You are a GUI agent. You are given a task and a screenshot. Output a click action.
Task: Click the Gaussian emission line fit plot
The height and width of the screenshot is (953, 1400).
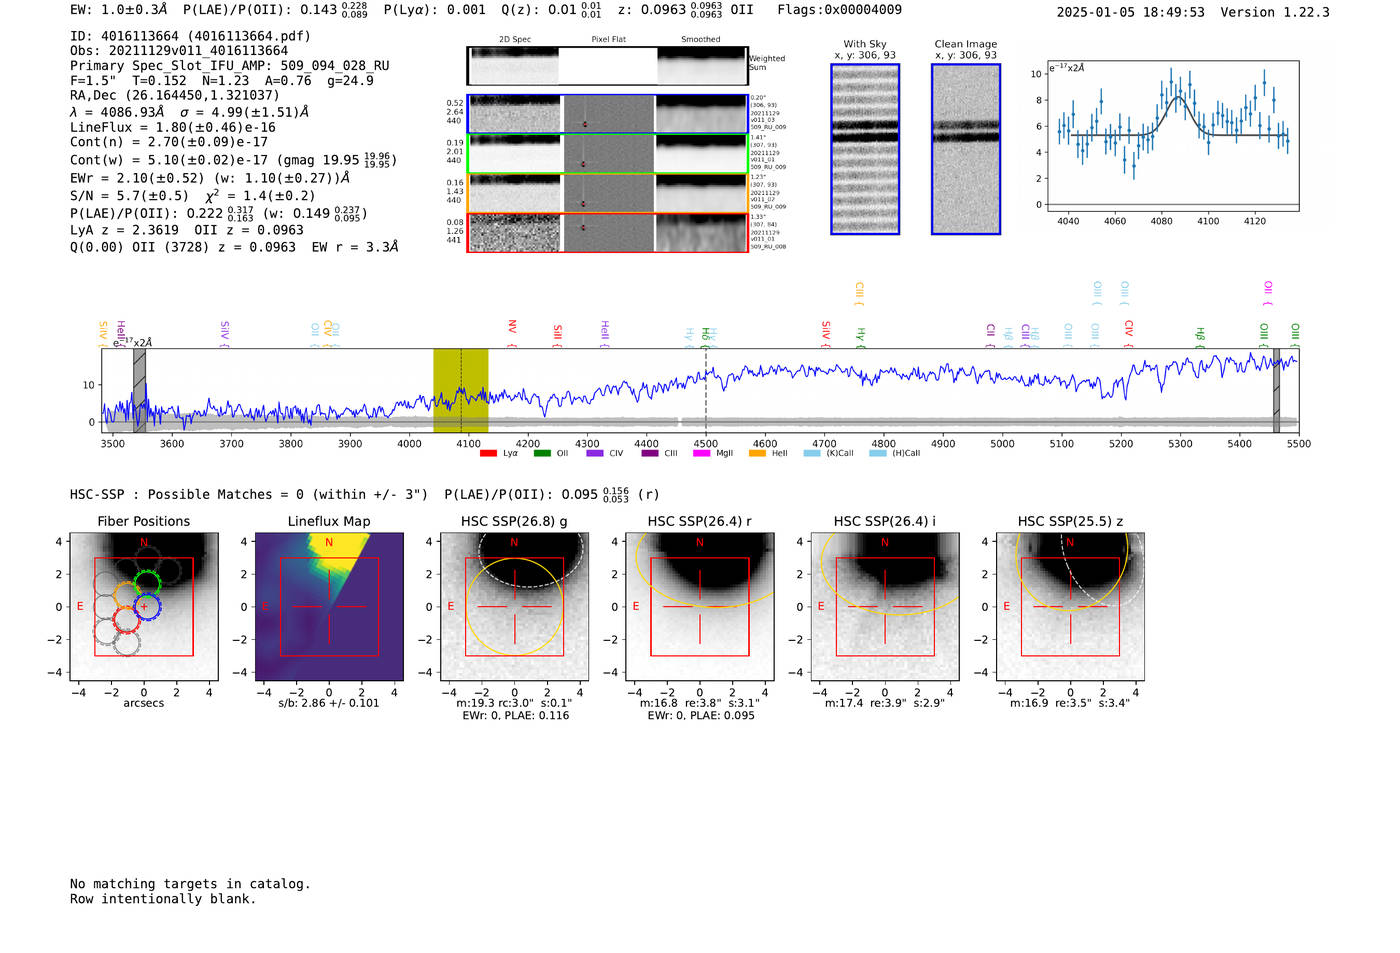(1172, 136)
